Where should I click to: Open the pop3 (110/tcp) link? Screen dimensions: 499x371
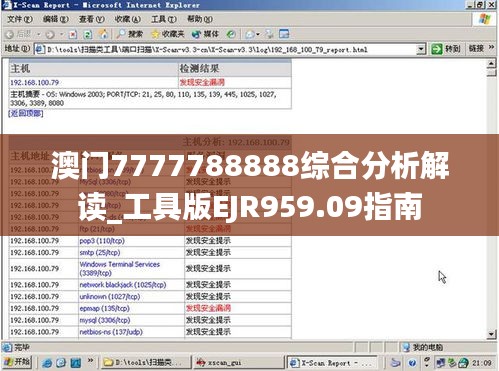[x=102, y=241]
